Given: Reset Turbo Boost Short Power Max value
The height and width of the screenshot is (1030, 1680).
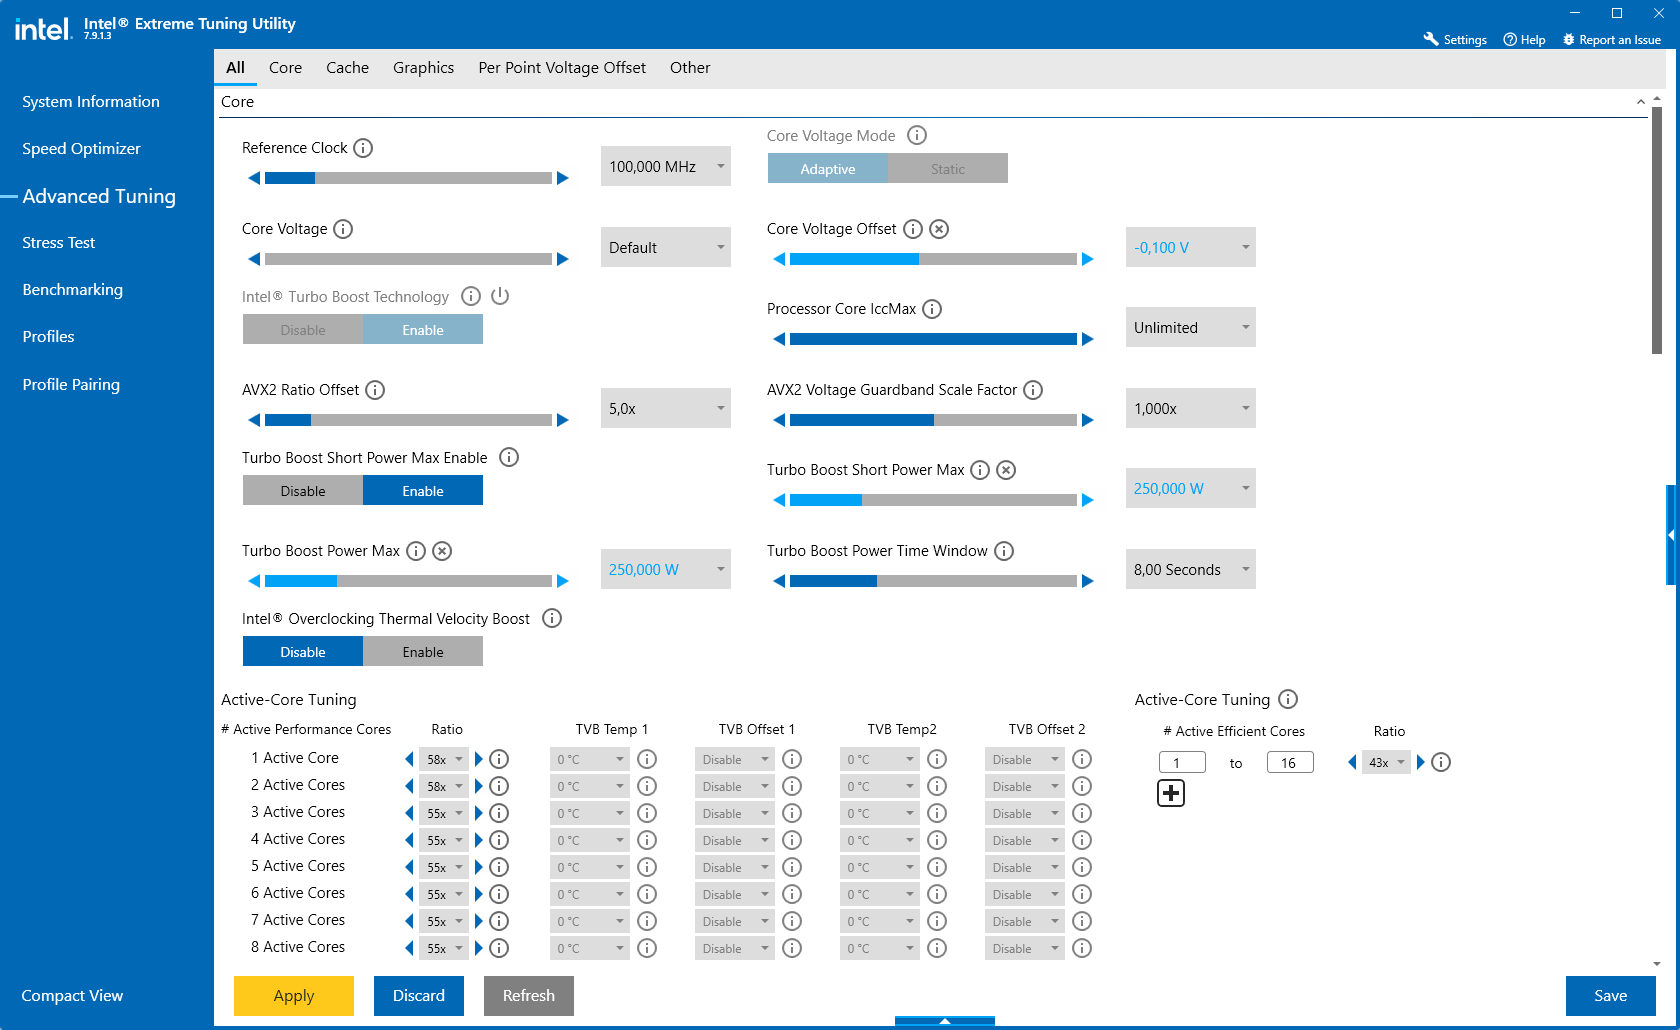Looking at the screenshot, I should pyautogui.click(x=1006, y=470).
